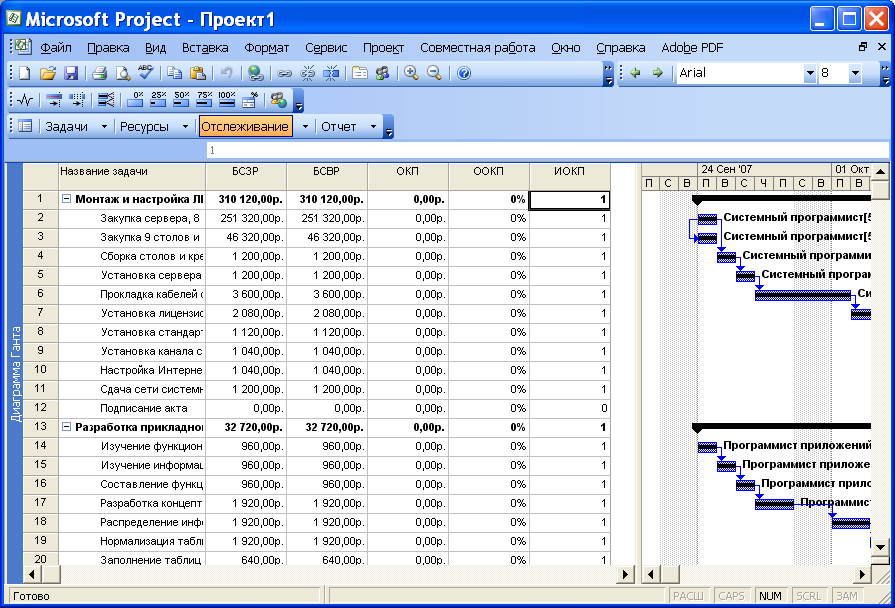Open print preview
The height and width of the screenshot is (608, 895).
tap(122, 73)
